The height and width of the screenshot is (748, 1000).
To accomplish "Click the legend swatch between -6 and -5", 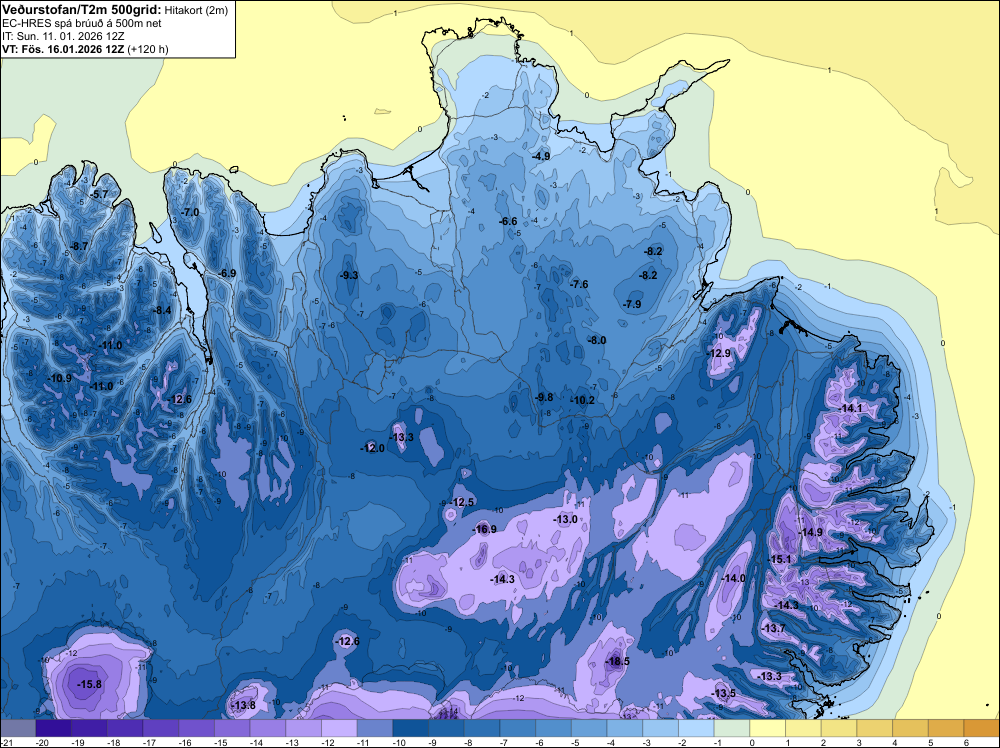I will pyautogui.click(x=554, y=728).
